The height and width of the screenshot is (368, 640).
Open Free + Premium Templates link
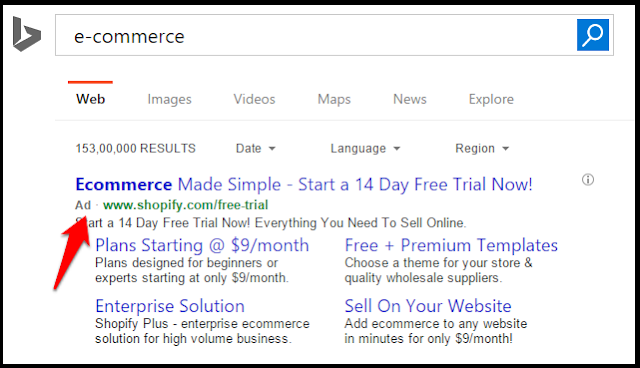[x=451, y=245]
